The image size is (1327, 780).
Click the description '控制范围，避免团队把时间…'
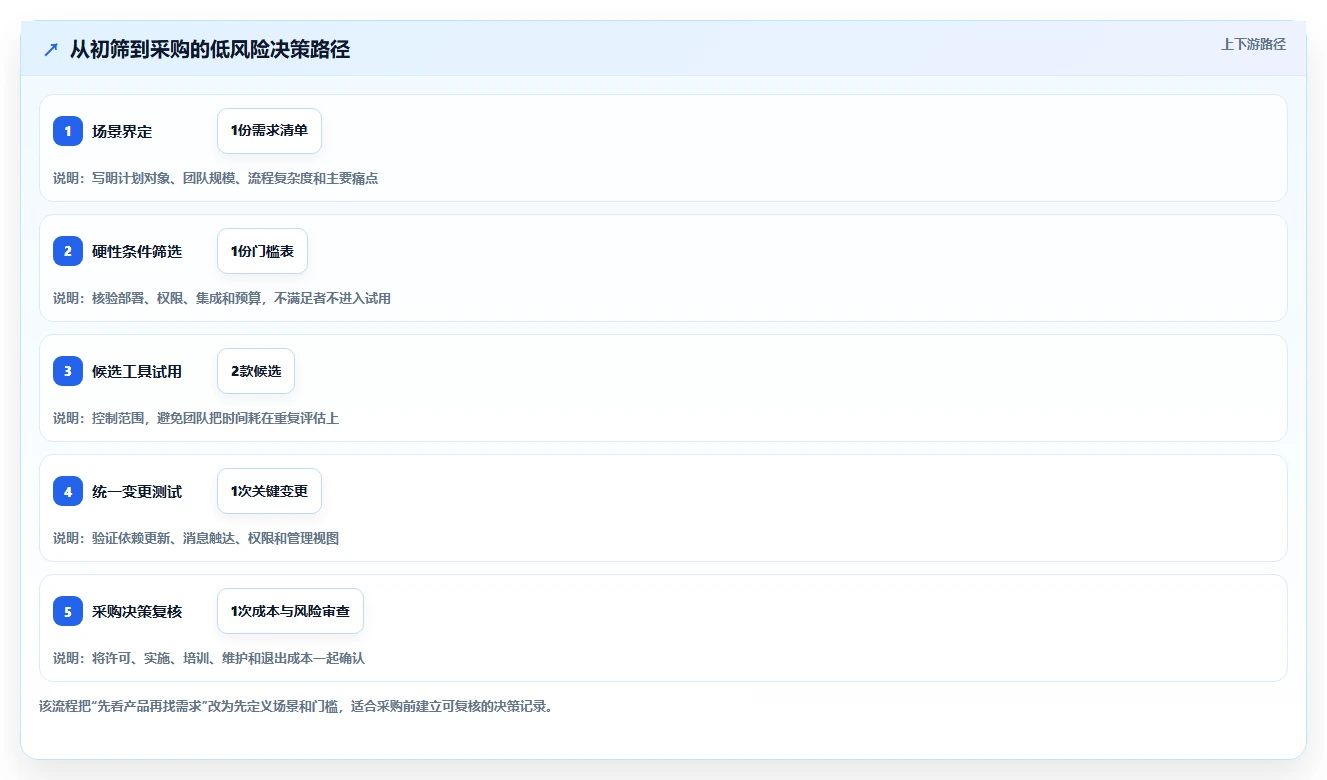[196, 418]
